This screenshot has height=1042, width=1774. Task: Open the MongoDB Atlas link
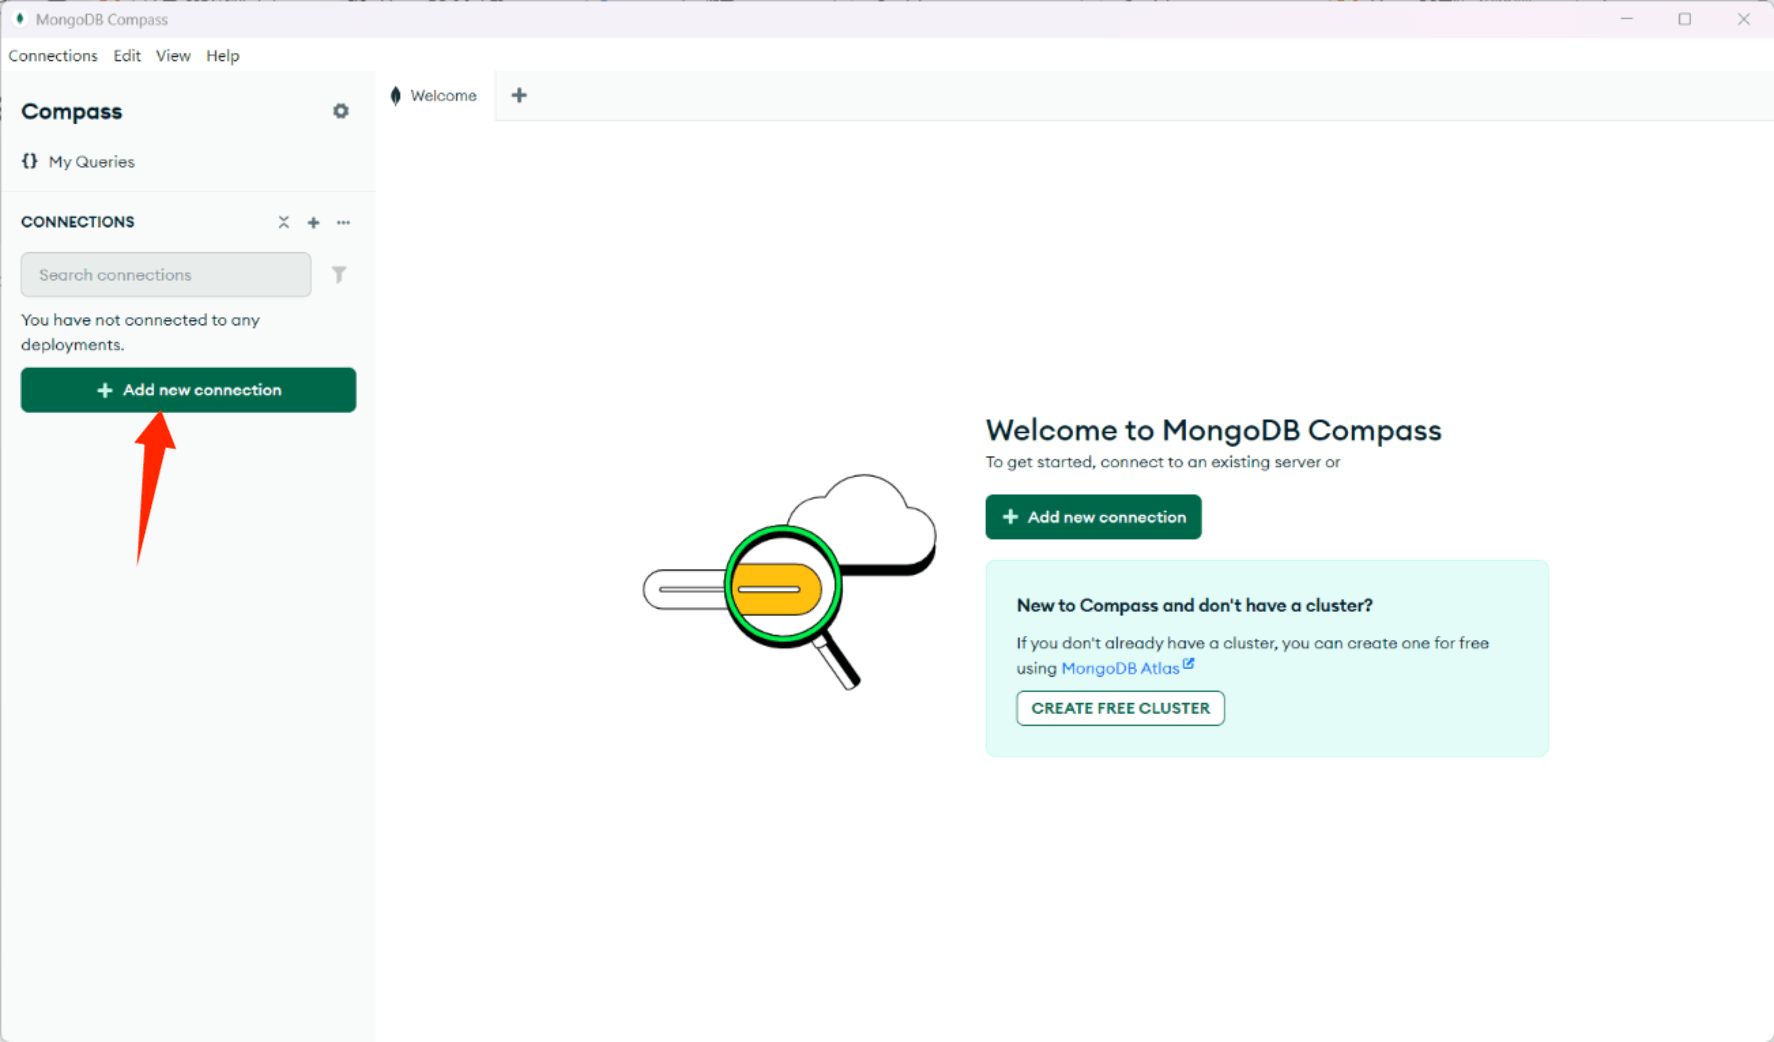tap(1120, 668)
